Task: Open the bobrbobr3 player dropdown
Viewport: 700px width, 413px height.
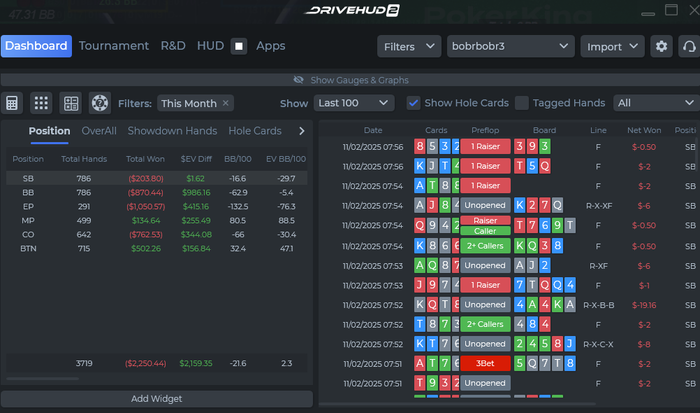Action: click(x=511, y=46)
